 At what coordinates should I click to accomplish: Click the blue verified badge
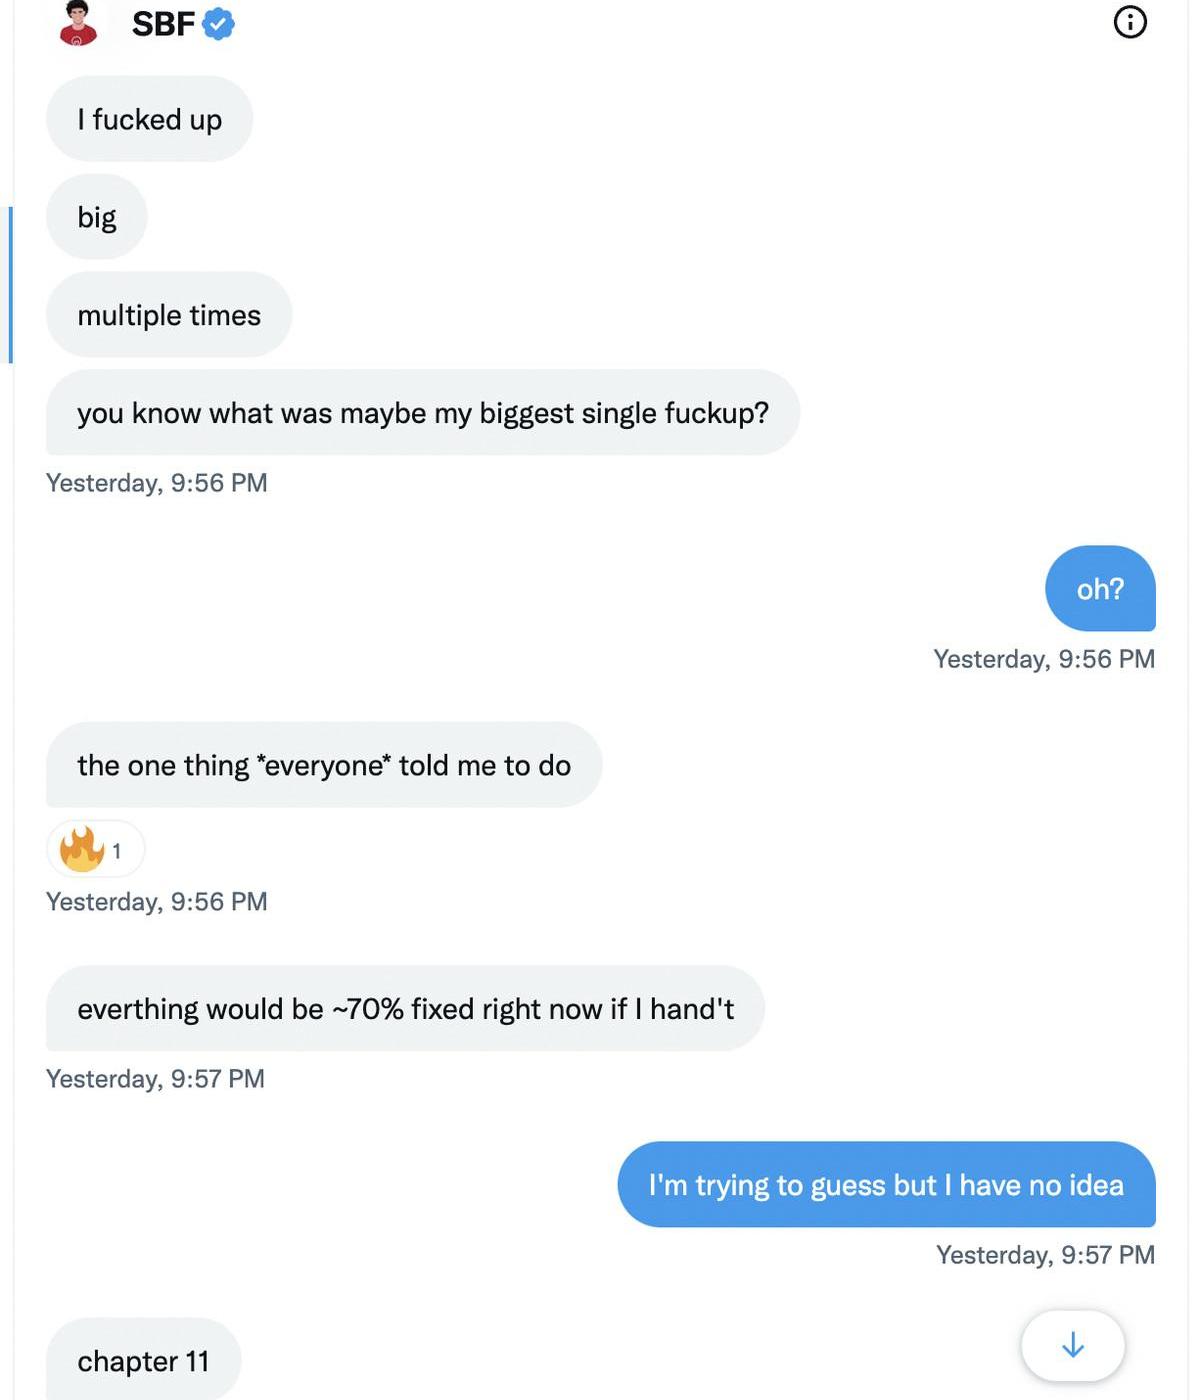click(219, 23)
